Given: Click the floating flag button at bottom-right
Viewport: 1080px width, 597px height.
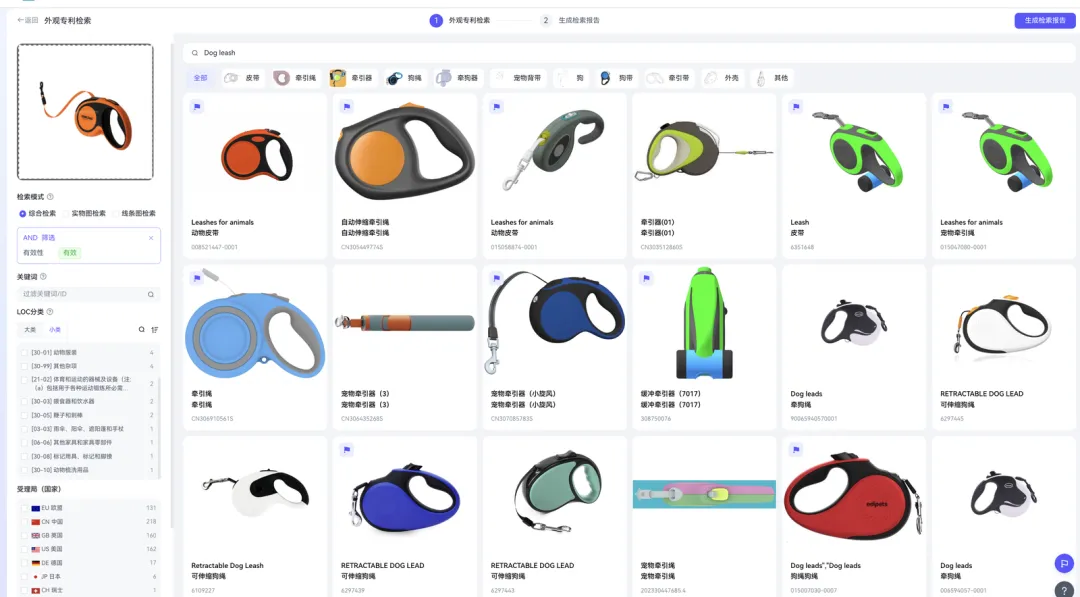Looking at the screenshot, I should point(1063,563).
